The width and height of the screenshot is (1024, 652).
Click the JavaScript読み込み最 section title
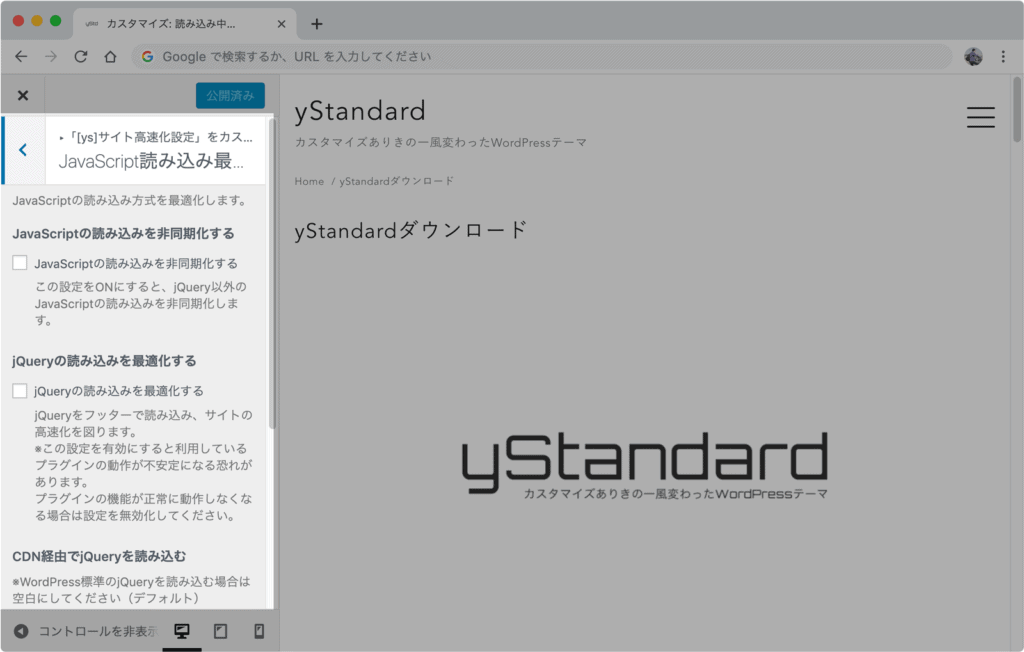tap(151, 161)
